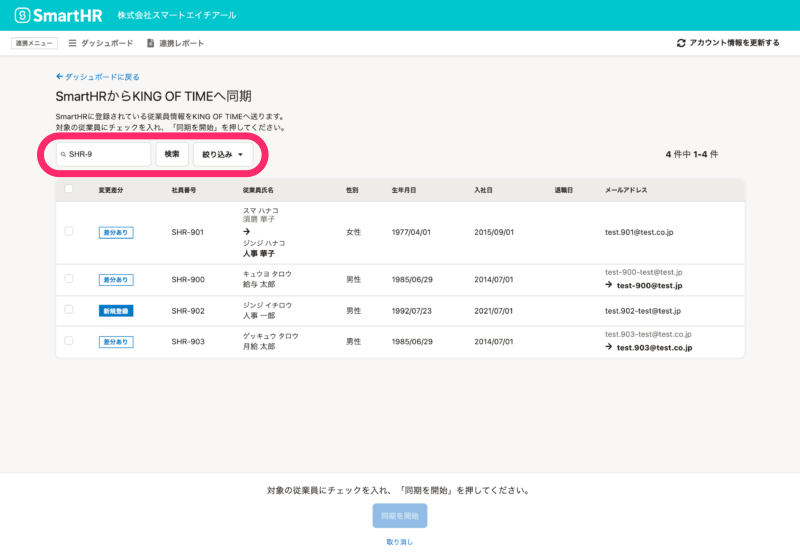Click employee number SHR-901
Image resolution: width=800 pixels, height=560 pixels.
coord(188,233)
